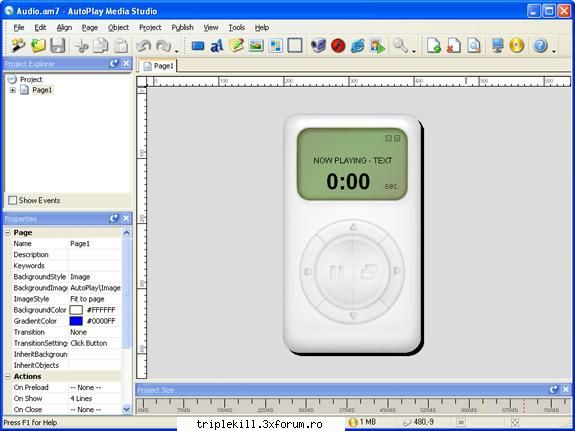Click the blue Help question icon
The height and width of the screenshot is (431, 575).
[540, 46]
